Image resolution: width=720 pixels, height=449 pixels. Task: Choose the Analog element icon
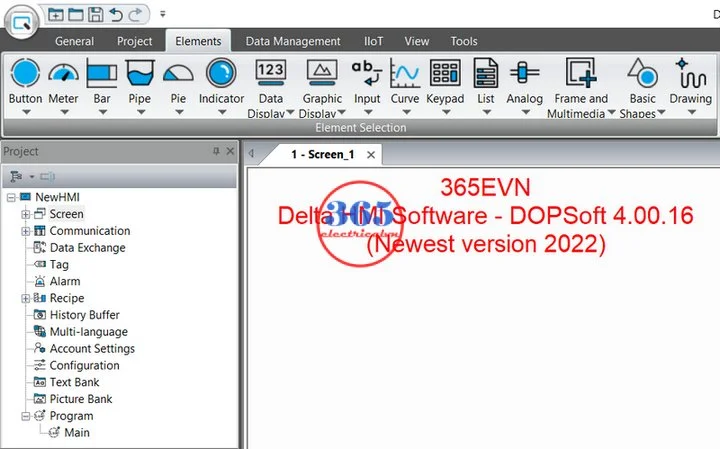coord(524,73)
